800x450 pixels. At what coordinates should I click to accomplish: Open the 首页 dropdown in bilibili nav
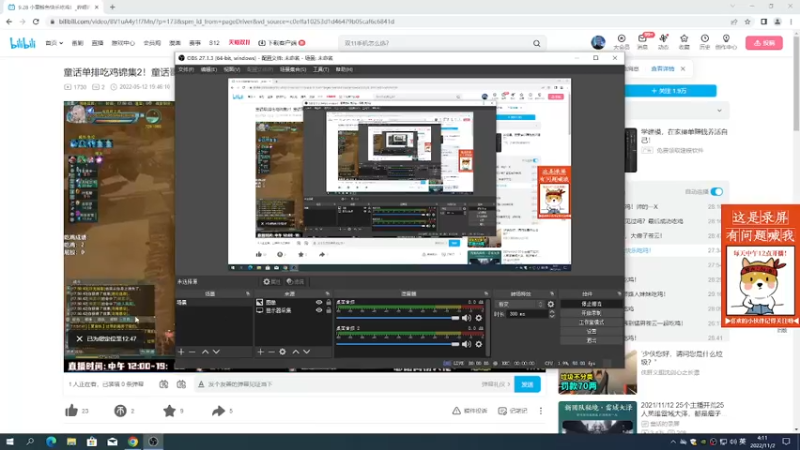click(x=54, y=43)
